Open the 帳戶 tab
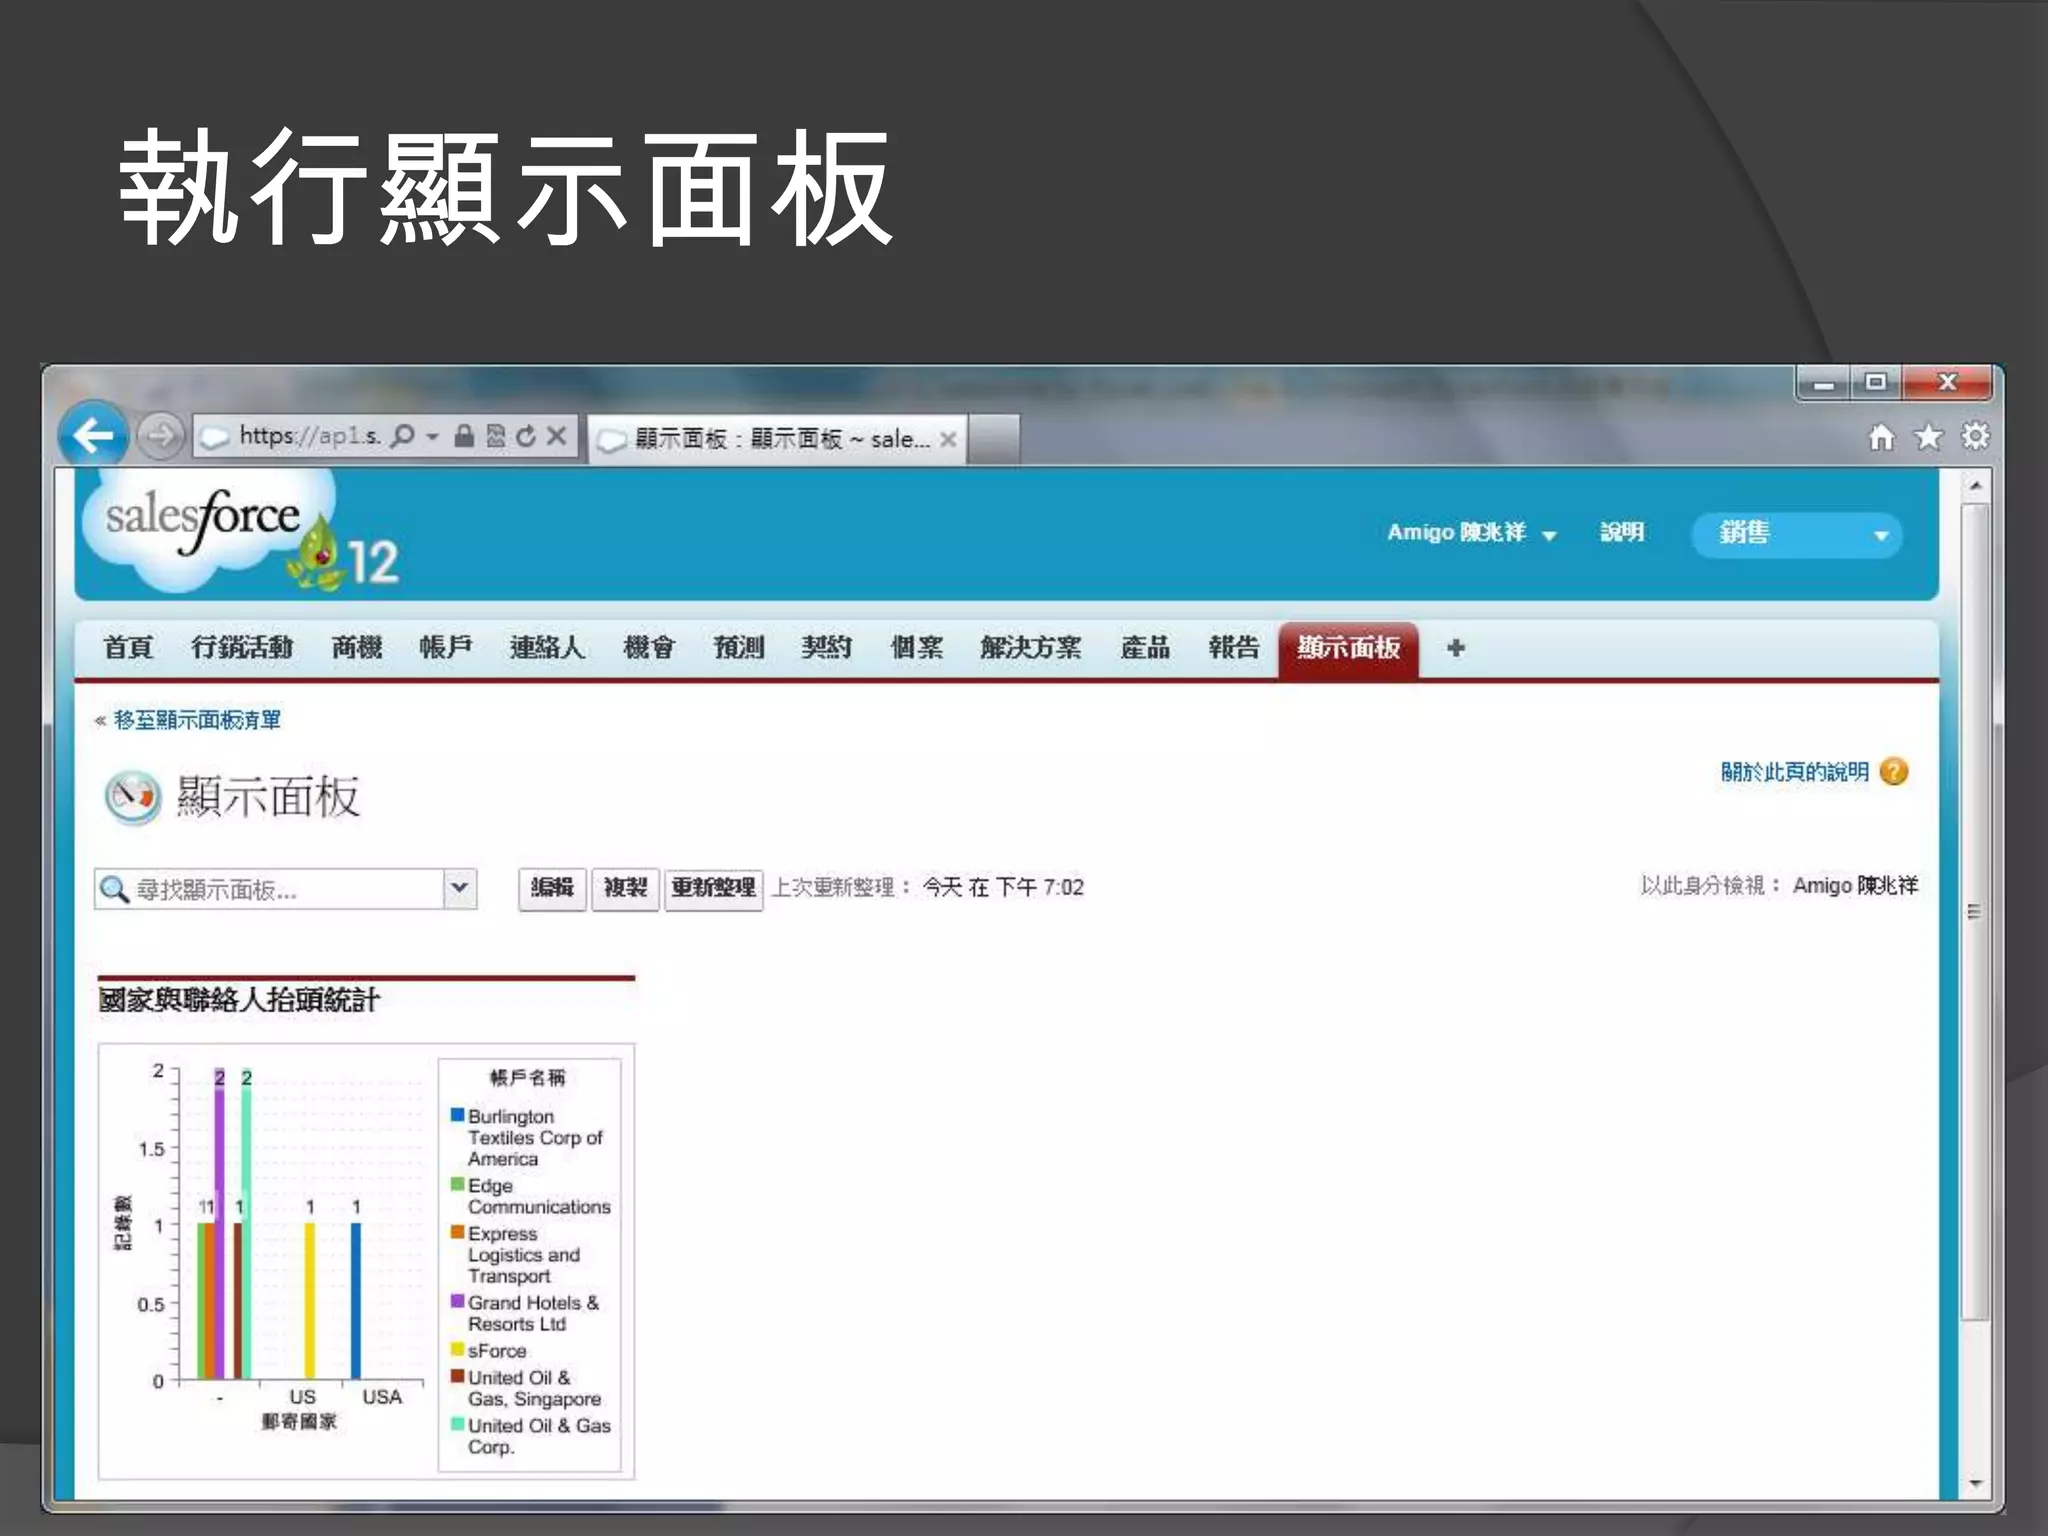Image resolution: width=2048 pixels, height=1536 pixels. (x=445, y=648)
